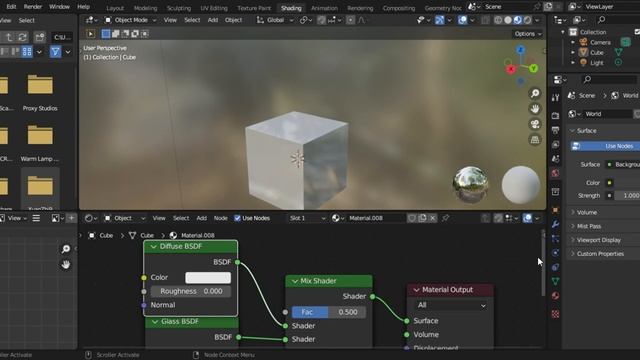Screen dimensions: 640x360
Task: Toggle X-ray display in viewport header
Action: 485,20
